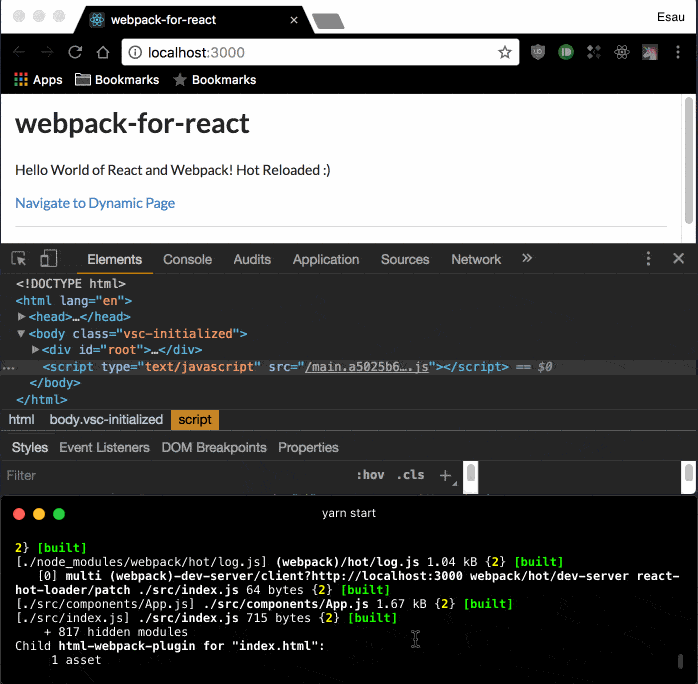The width and height of the screenshot is (698, 684).
Task: Show more DevTools tabs via chevron
Action: click(x=527, y=259)
